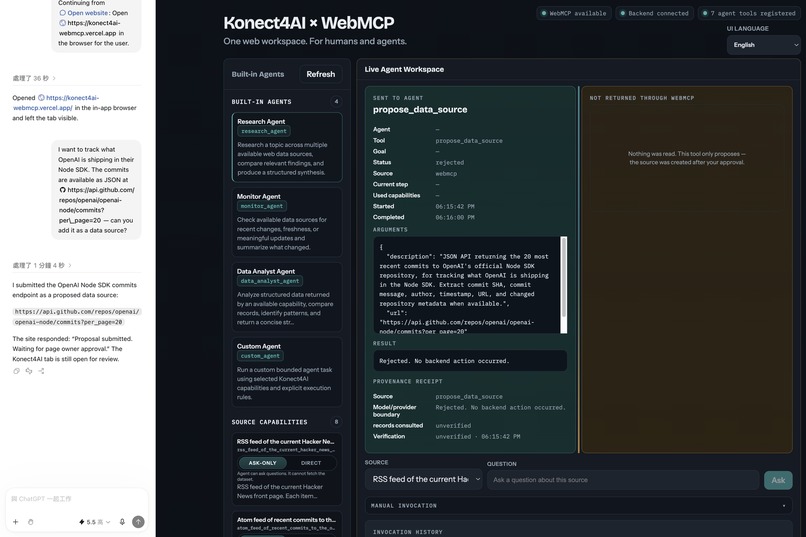Screen dimensions: 806x537
Task: Click the 'WebMCP available' status badge
Action: click(574, 13)
